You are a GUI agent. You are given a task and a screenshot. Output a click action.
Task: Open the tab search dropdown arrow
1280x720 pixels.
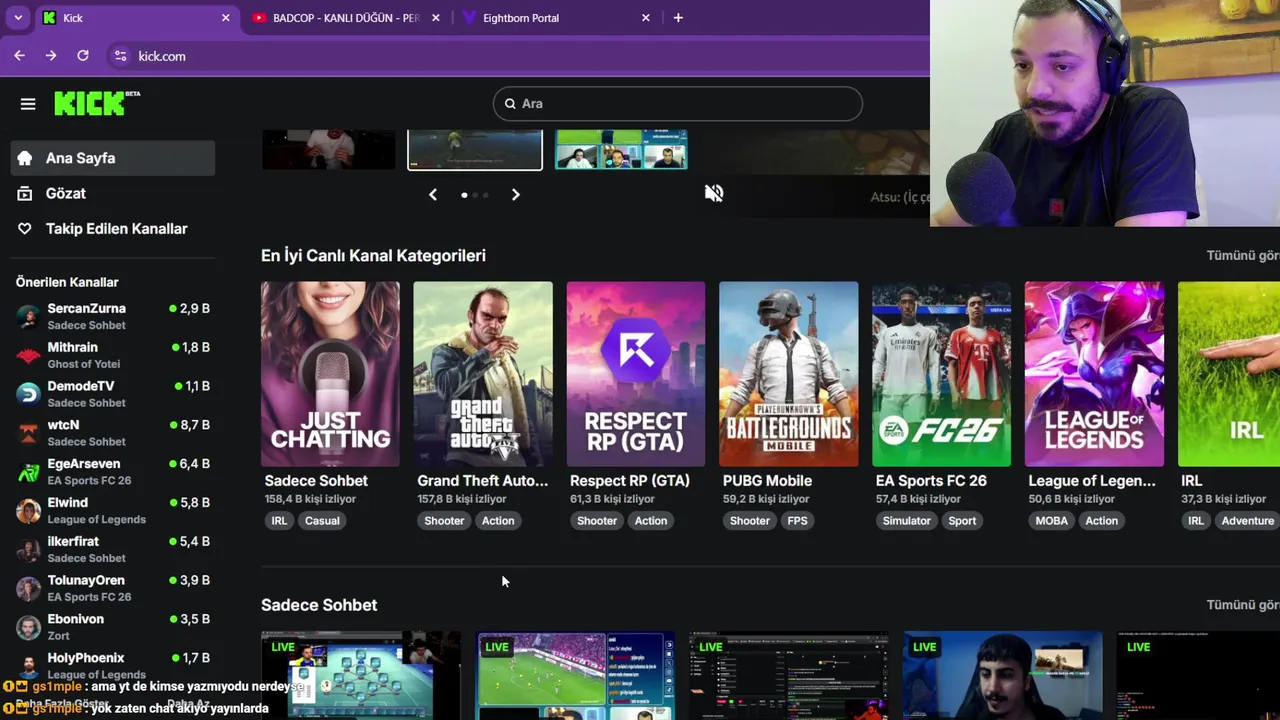(x=18, y=18)
